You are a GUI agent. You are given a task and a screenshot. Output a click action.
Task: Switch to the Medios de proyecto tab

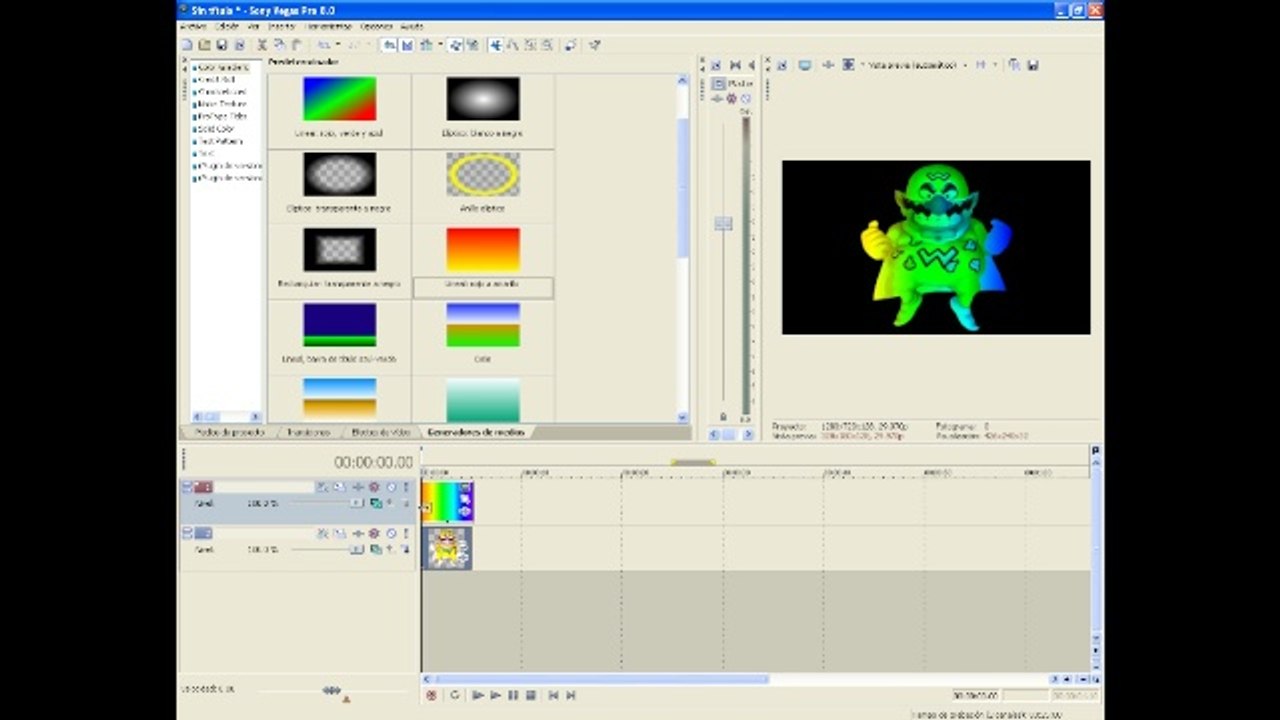click(229, 432)
